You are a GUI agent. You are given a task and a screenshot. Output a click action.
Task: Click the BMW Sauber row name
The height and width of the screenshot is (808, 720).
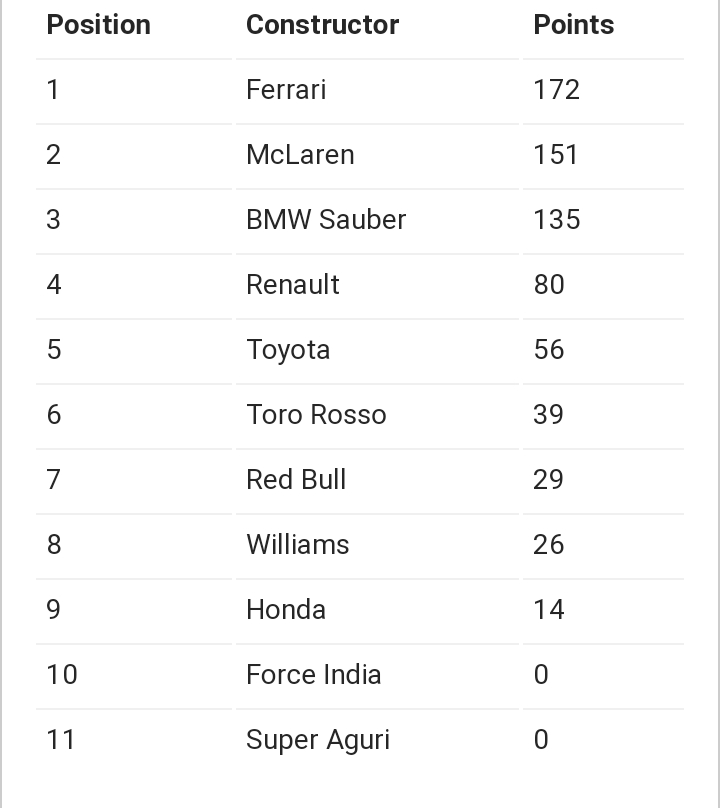click(326, 220)
